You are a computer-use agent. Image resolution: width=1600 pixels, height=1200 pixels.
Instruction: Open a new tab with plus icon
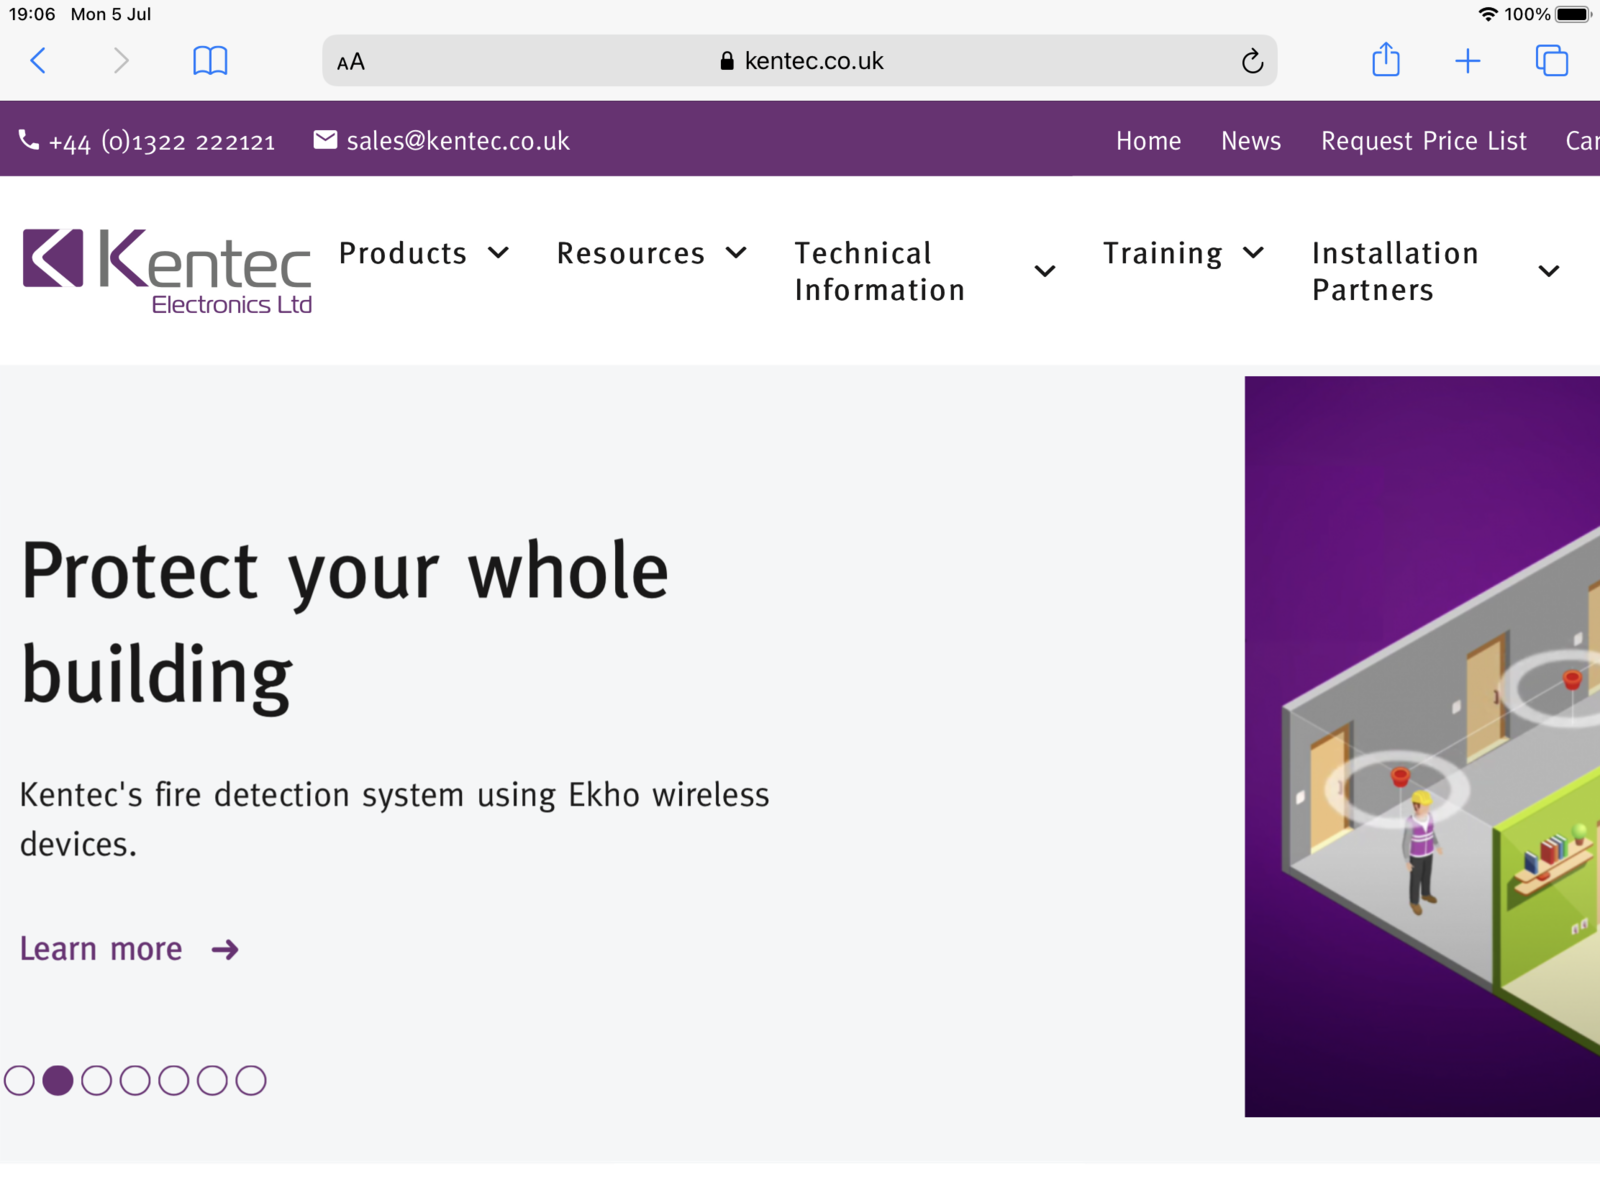coord(1467,61)
